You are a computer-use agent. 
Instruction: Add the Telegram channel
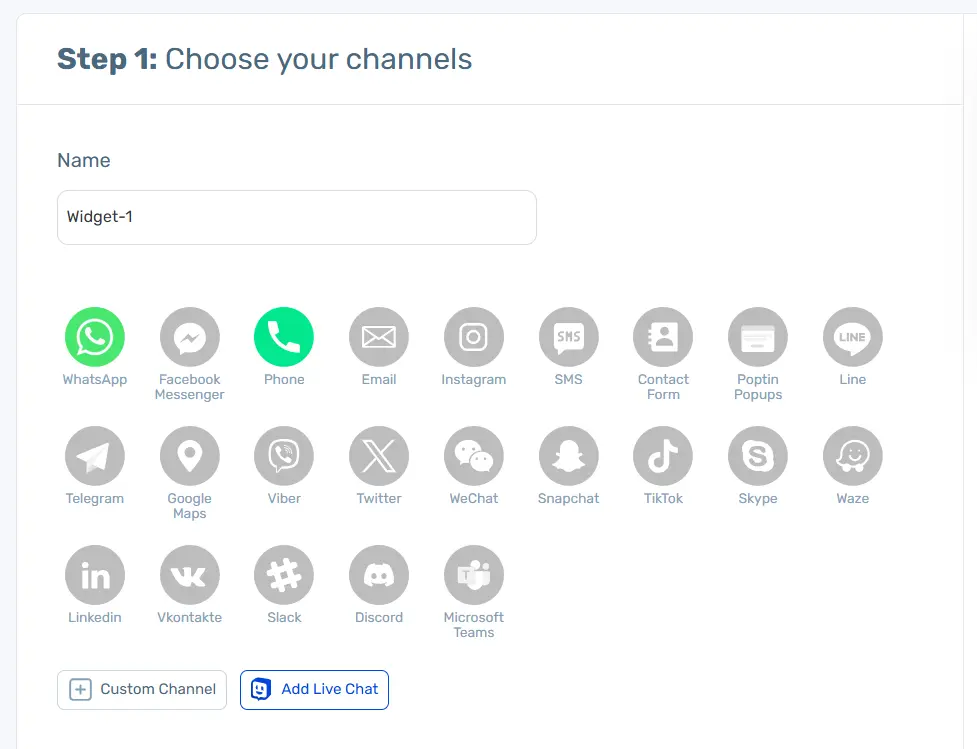pos(95,456)
